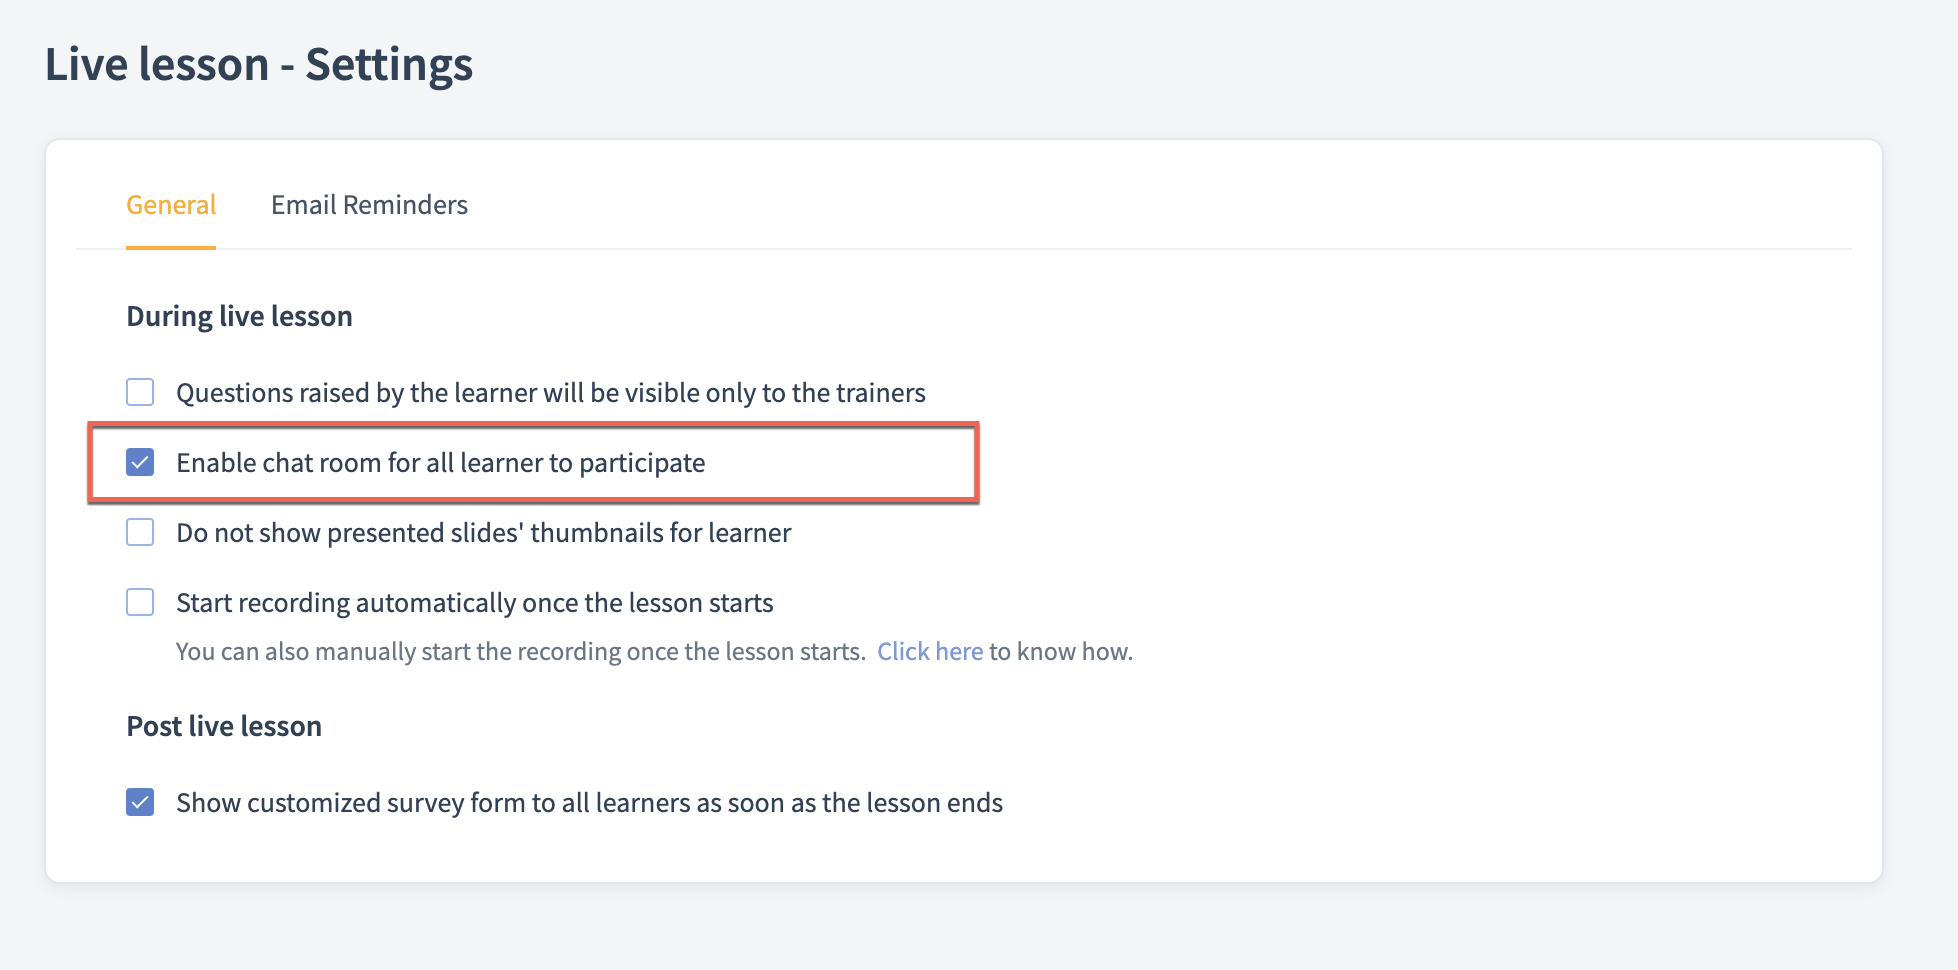
Task: Switch to the Email Reminders tab
Action: coord(369,205)
